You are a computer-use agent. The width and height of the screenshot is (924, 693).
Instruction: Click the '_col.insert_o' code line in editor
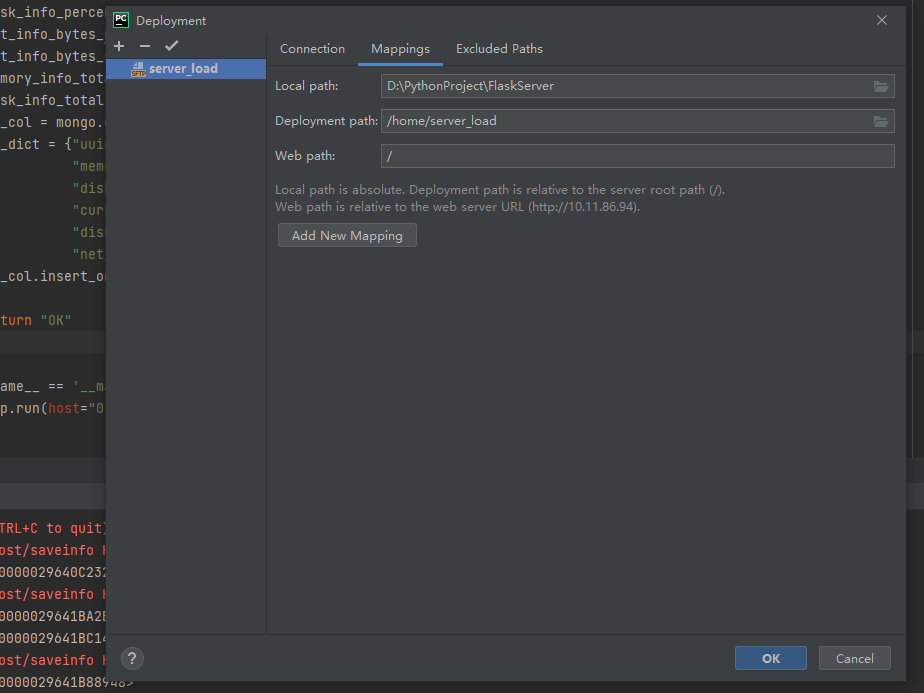52,276
